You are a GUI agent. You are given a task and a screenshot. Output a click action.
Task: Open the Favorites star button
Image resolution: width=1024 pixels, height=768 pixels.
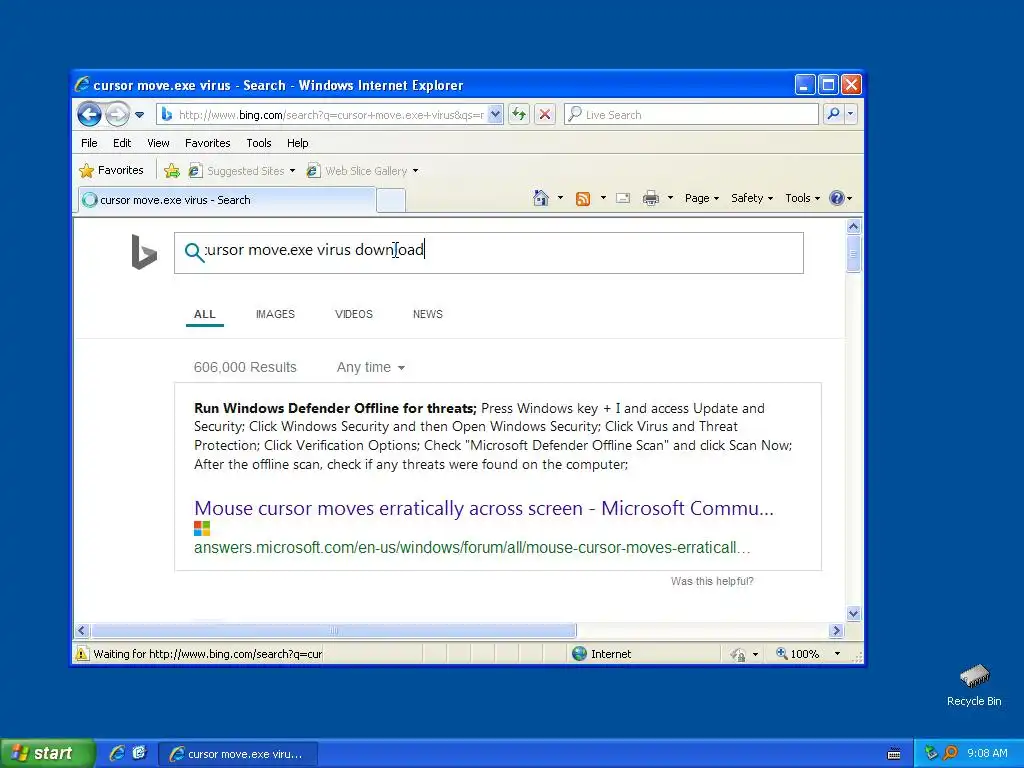[x=111, y=170]
